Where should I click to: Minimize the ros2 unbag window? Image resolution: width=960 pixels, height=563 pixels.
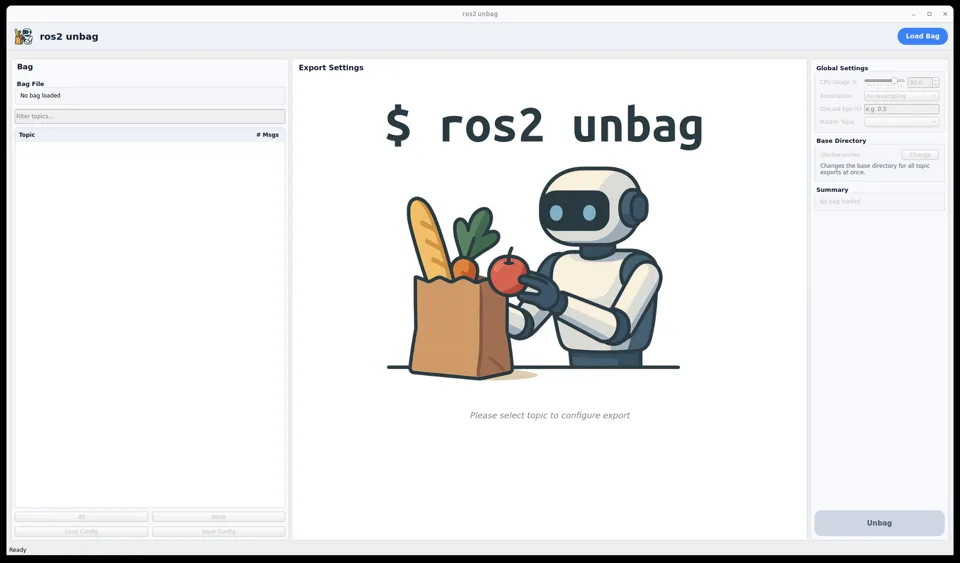[913, 14]
